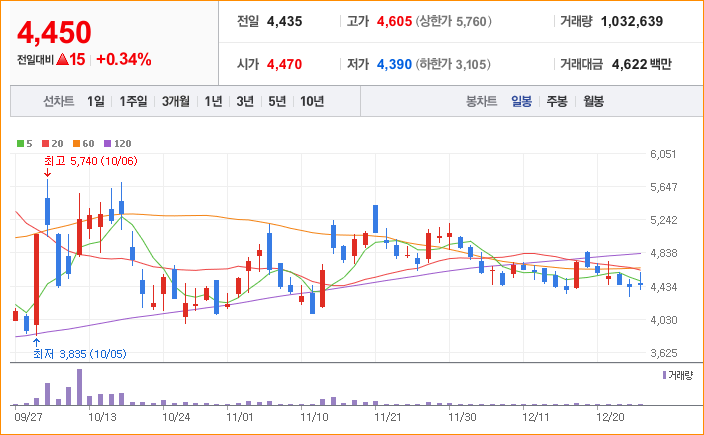Click the purple 120-day moving average swatch

pos(107,144)
